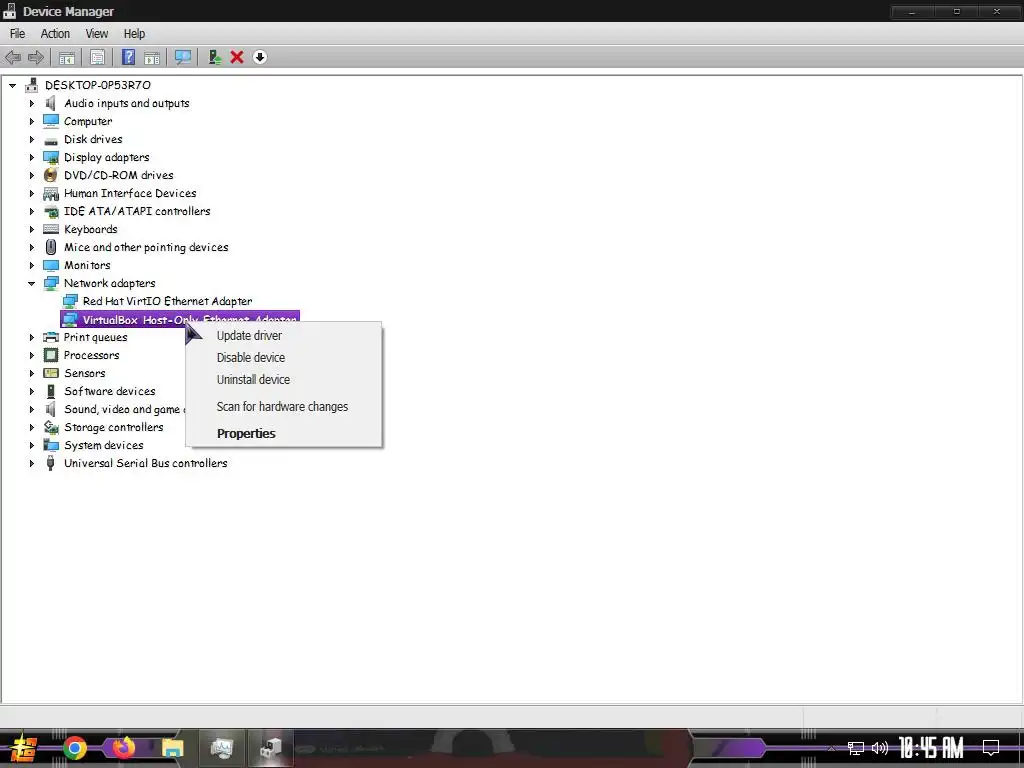Open the notification center icon

pyautogui.click(x=991, y=748)
